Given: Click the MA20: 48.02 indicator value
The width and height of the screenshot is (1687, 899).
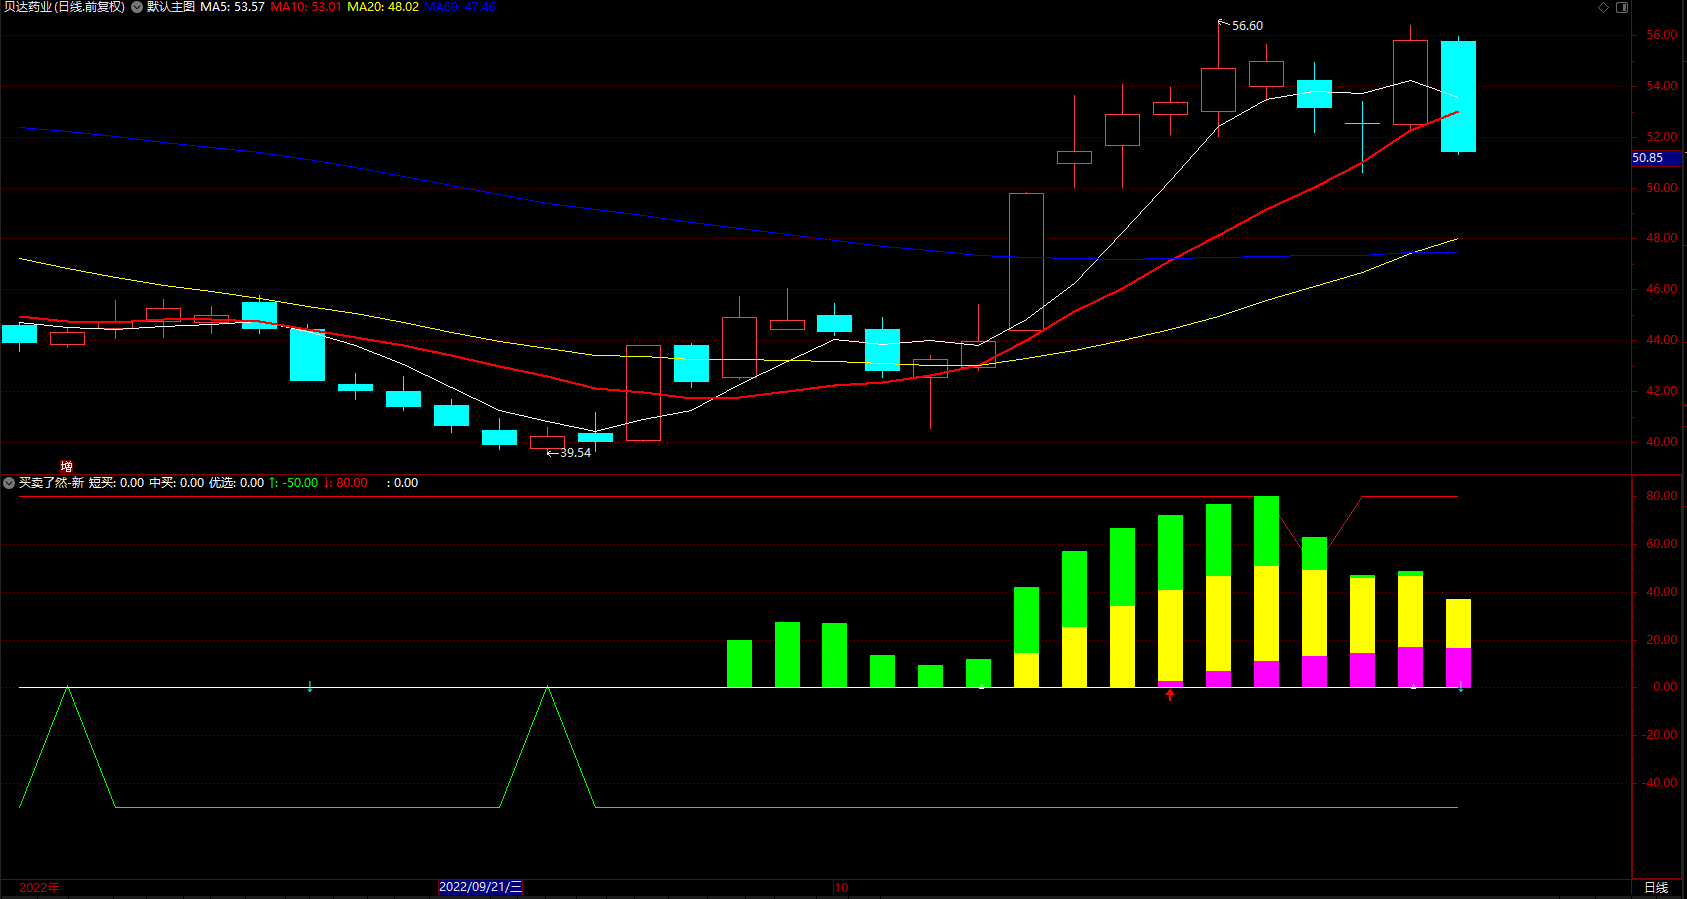Looking at the screenshot, I should tap(383, 7).
